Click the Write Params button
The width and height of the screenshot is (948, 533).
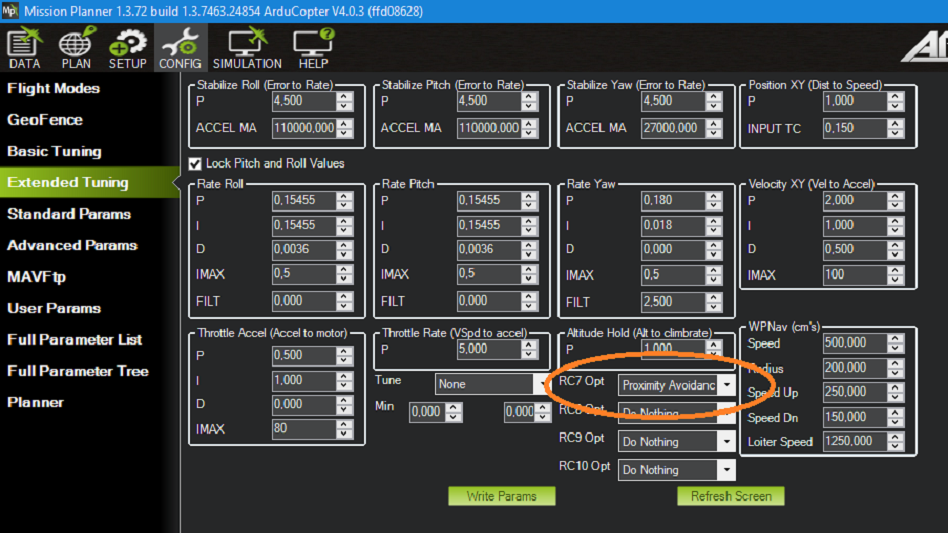501,496
